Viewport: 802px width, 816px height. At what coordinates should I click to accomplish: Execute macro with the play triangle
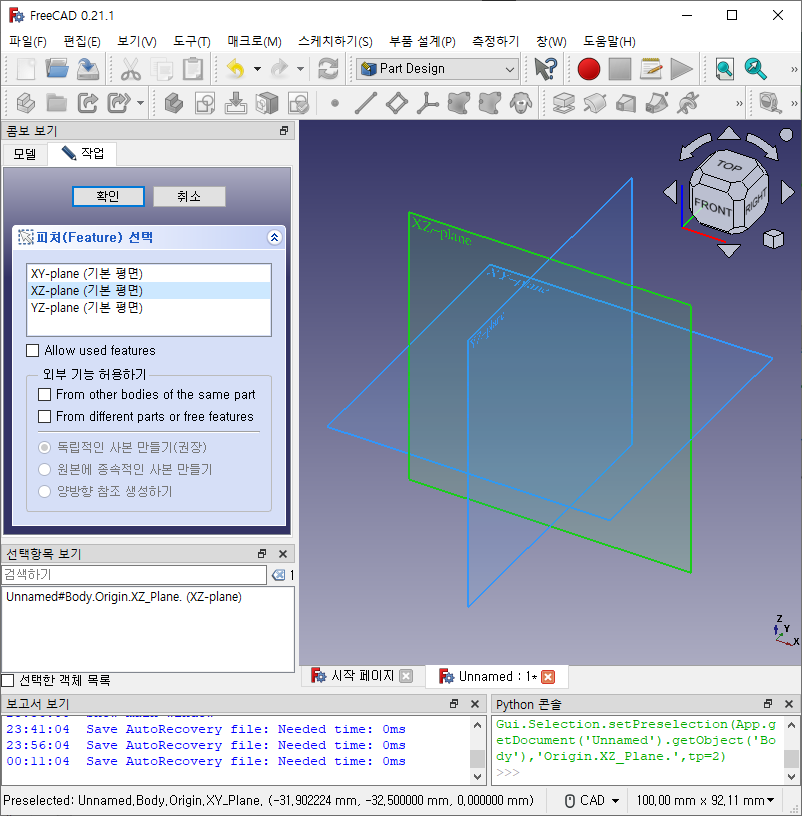click(681, 69)
